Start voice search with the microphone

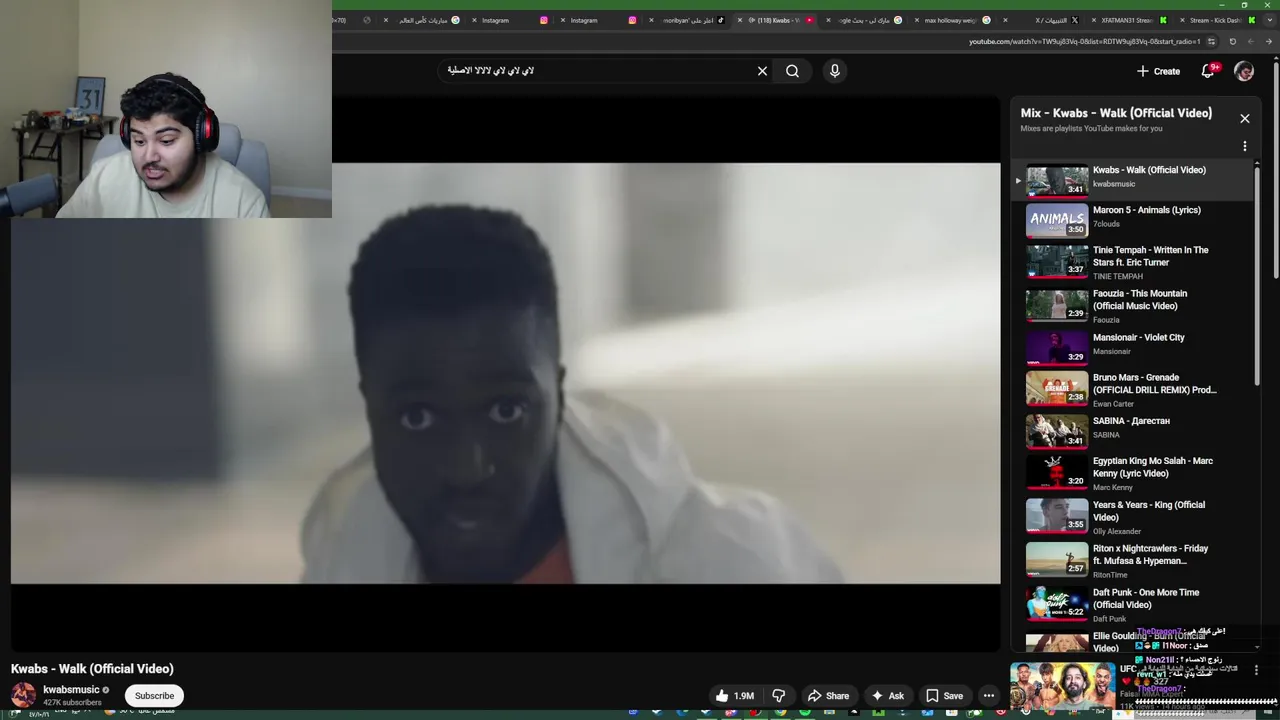click(835, 71)
